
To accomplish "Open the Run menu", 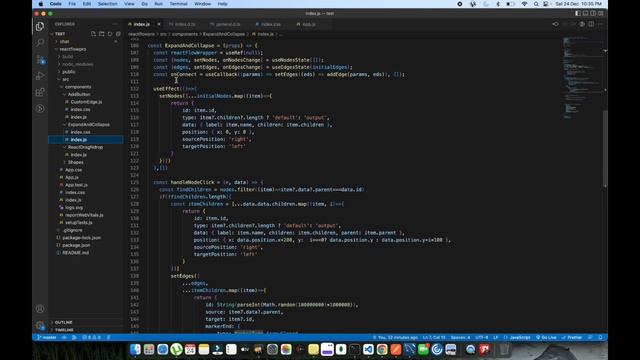I will pyautogui.click(x=158, y=4).
